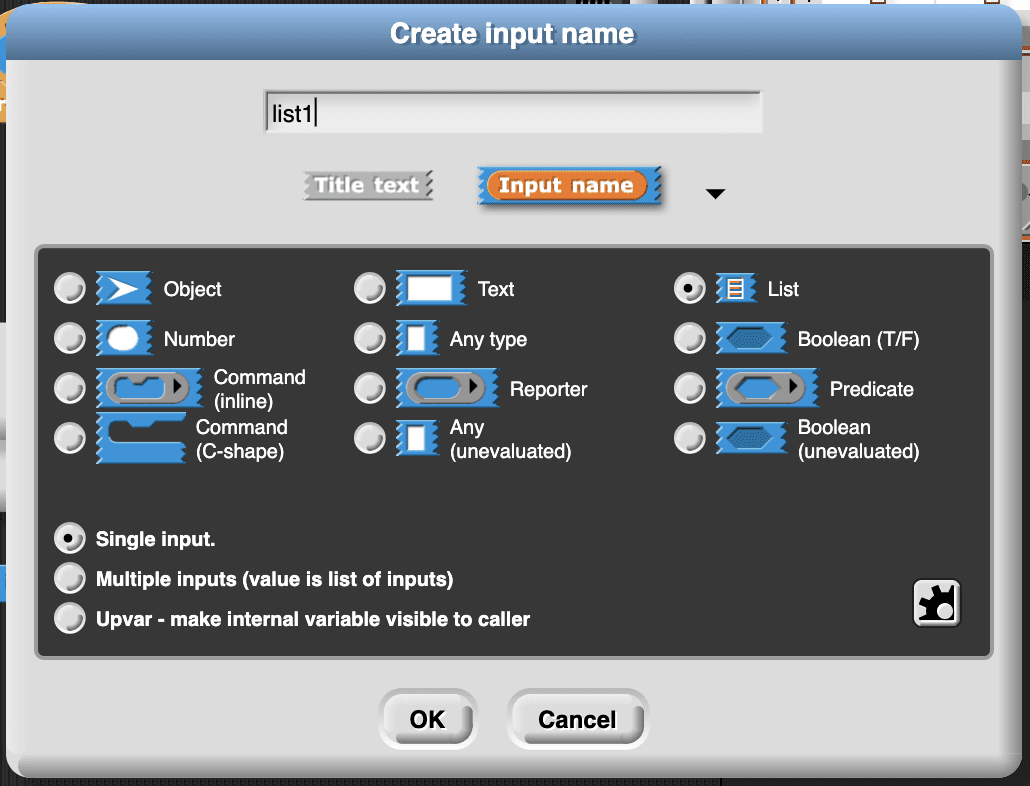The height and width of the screenshot is (786, 1030).
Task: Click the Boolean (T/F) hexagon icon
Action: (x=750, y=339)
